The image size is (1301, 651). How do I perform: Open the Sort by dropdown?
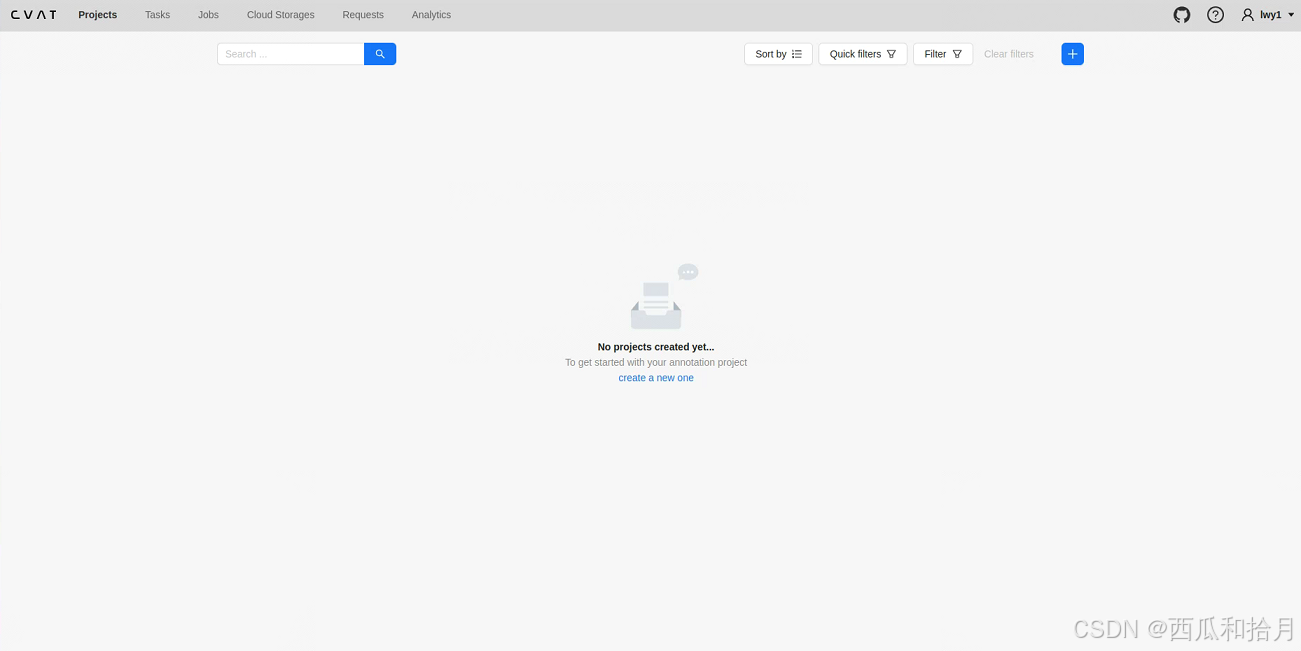click(778, 54)
